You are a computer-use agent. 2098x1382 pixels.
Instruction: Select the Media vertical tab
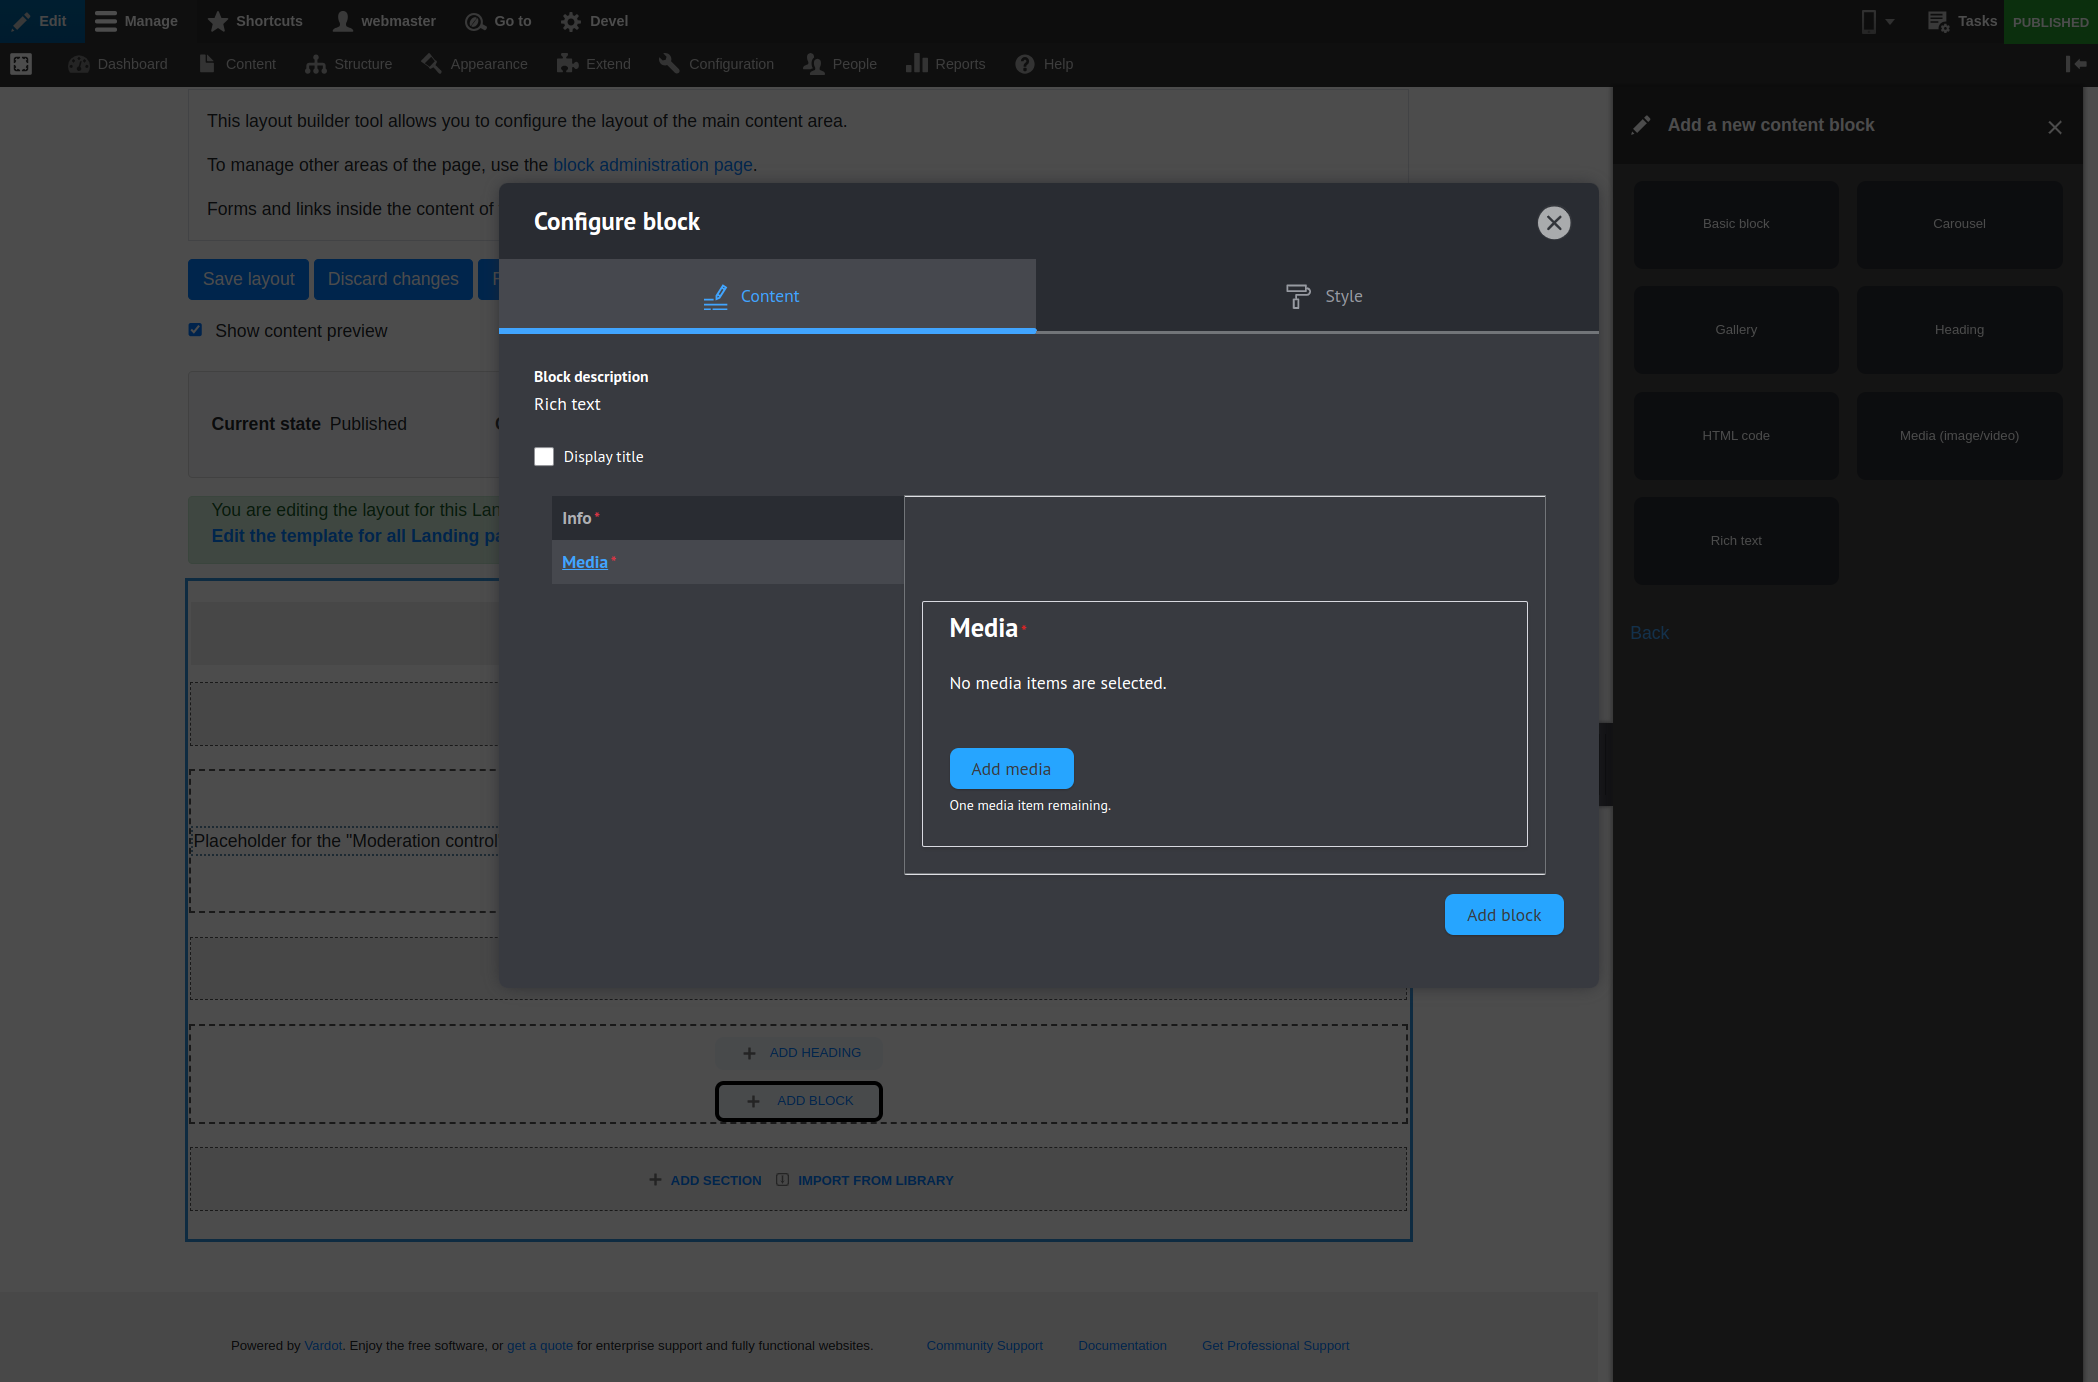pos(585,562)
